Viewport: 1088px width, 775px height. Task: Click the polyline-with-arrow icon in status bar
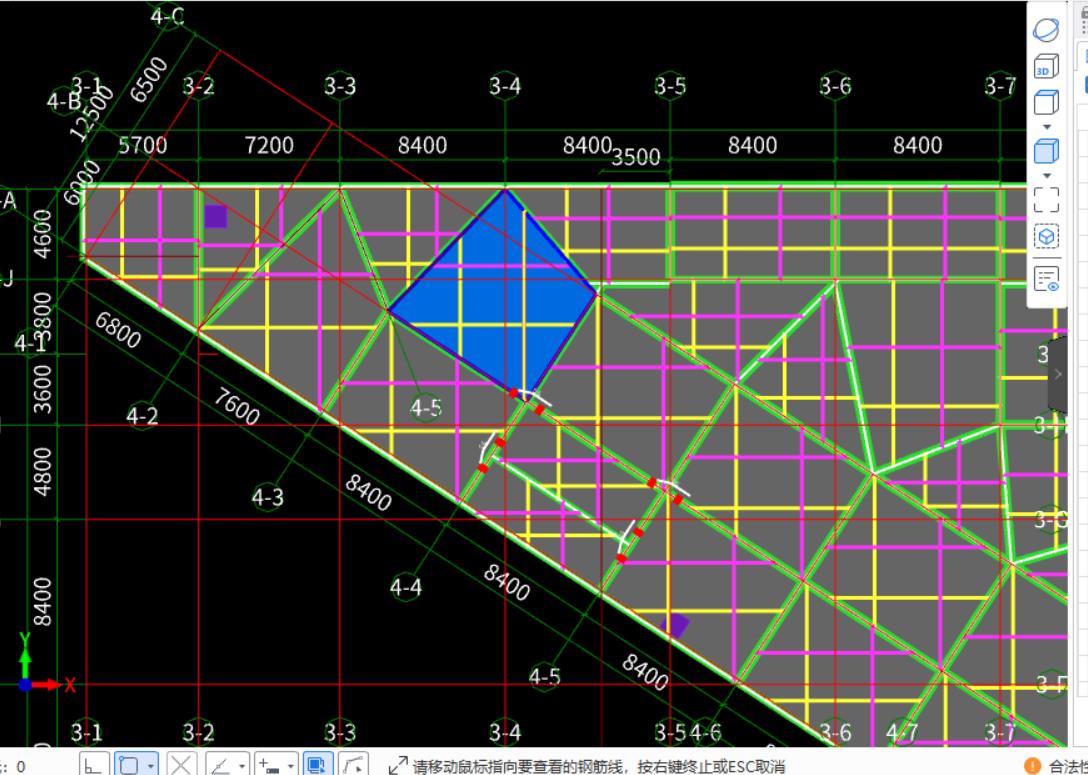click(352, 765)
